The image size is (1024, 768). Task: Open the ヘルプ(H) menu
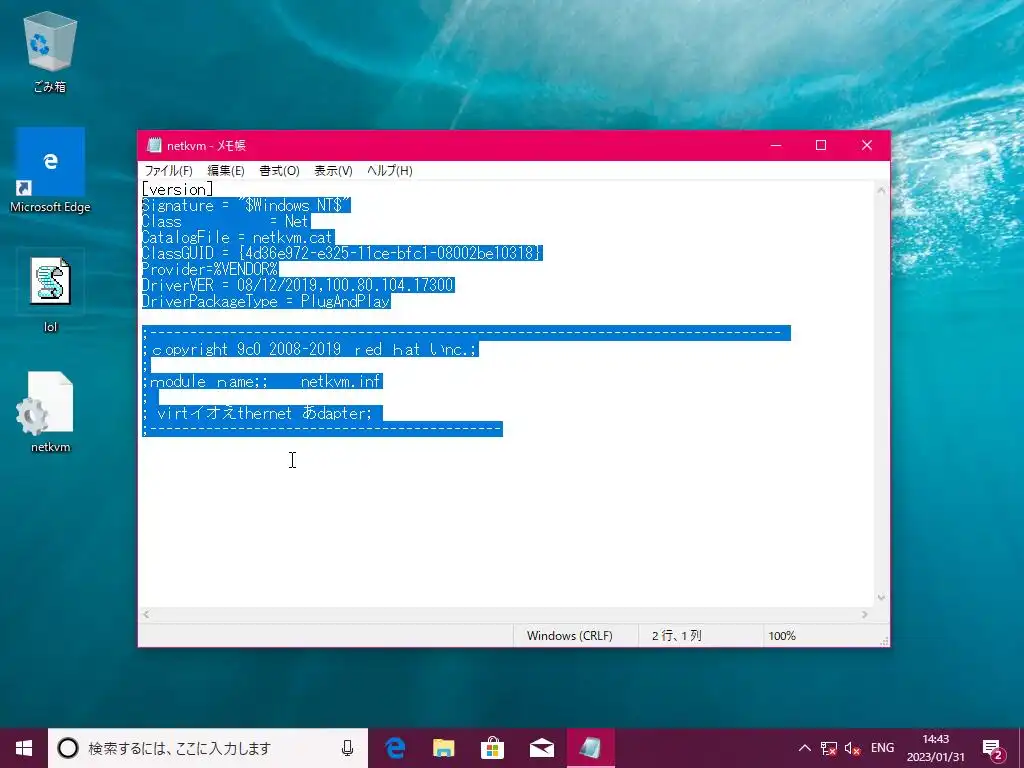coord(389,170)
